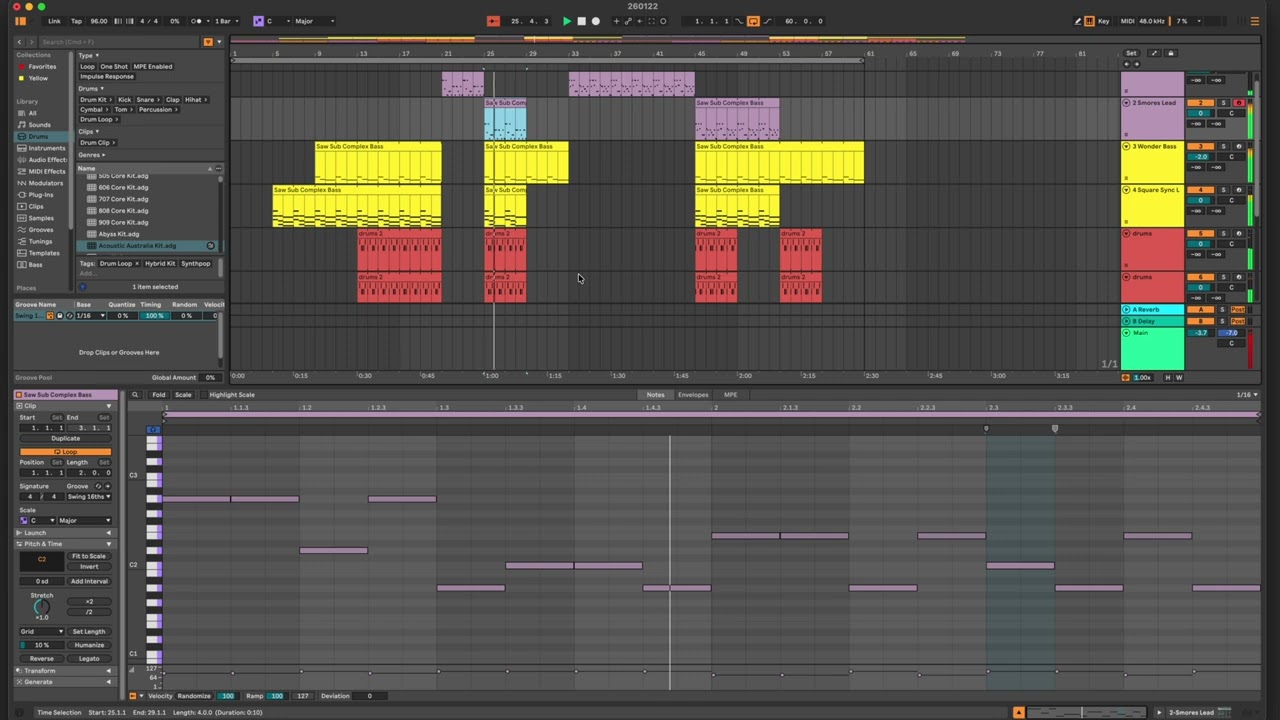Click the orange filter toggle next to search

208,42
